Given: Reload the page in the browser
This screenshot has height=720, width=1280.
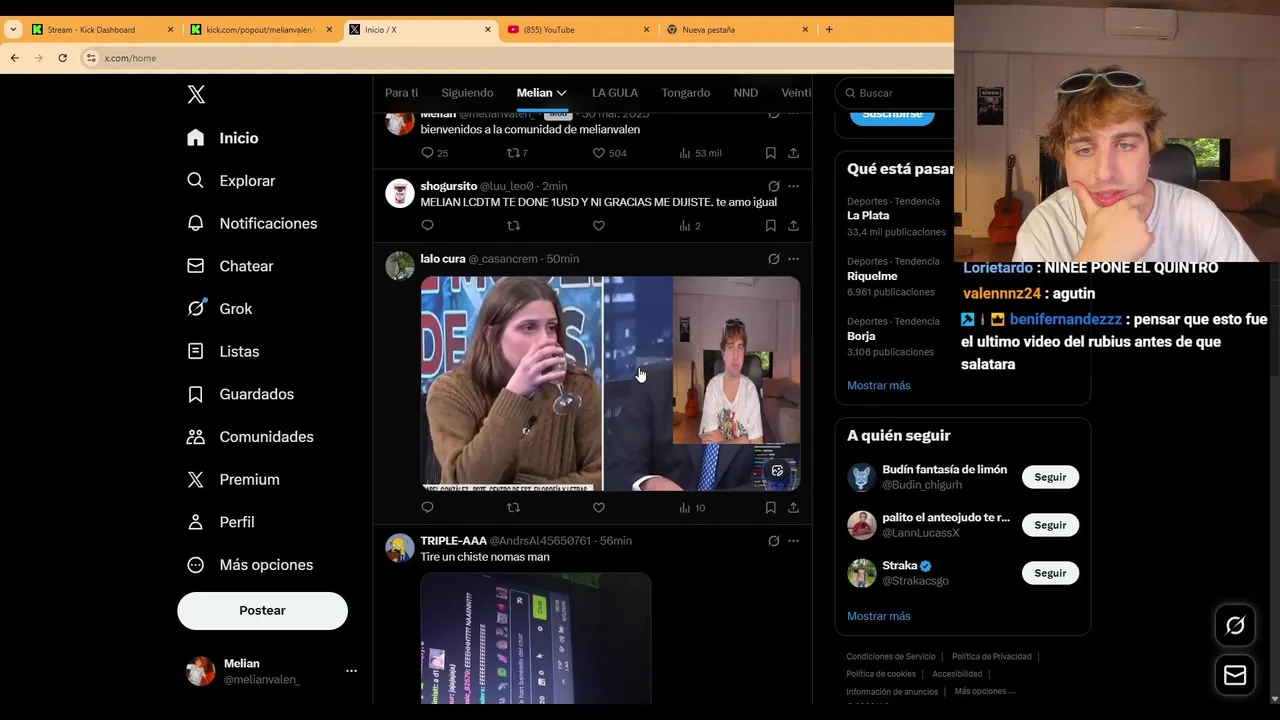Looking at the screenshot, I should click(x=62, y=58).
